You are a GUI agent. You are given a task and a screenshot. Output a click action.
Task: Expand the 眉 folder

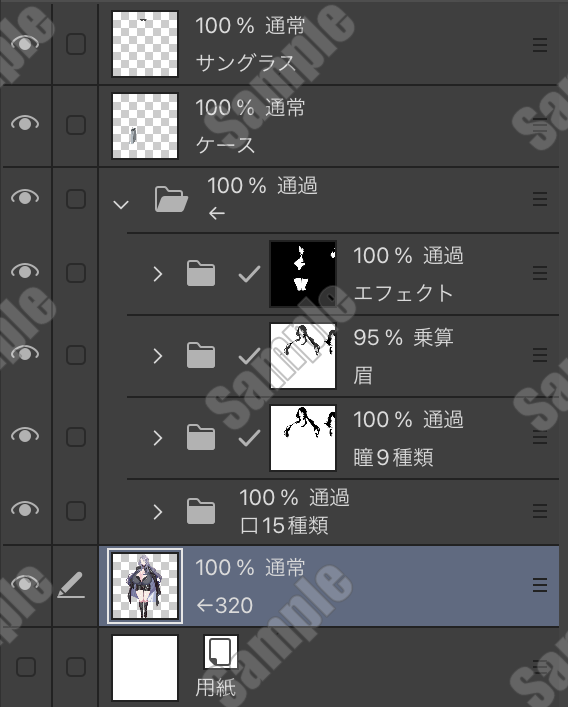(157, 356)
